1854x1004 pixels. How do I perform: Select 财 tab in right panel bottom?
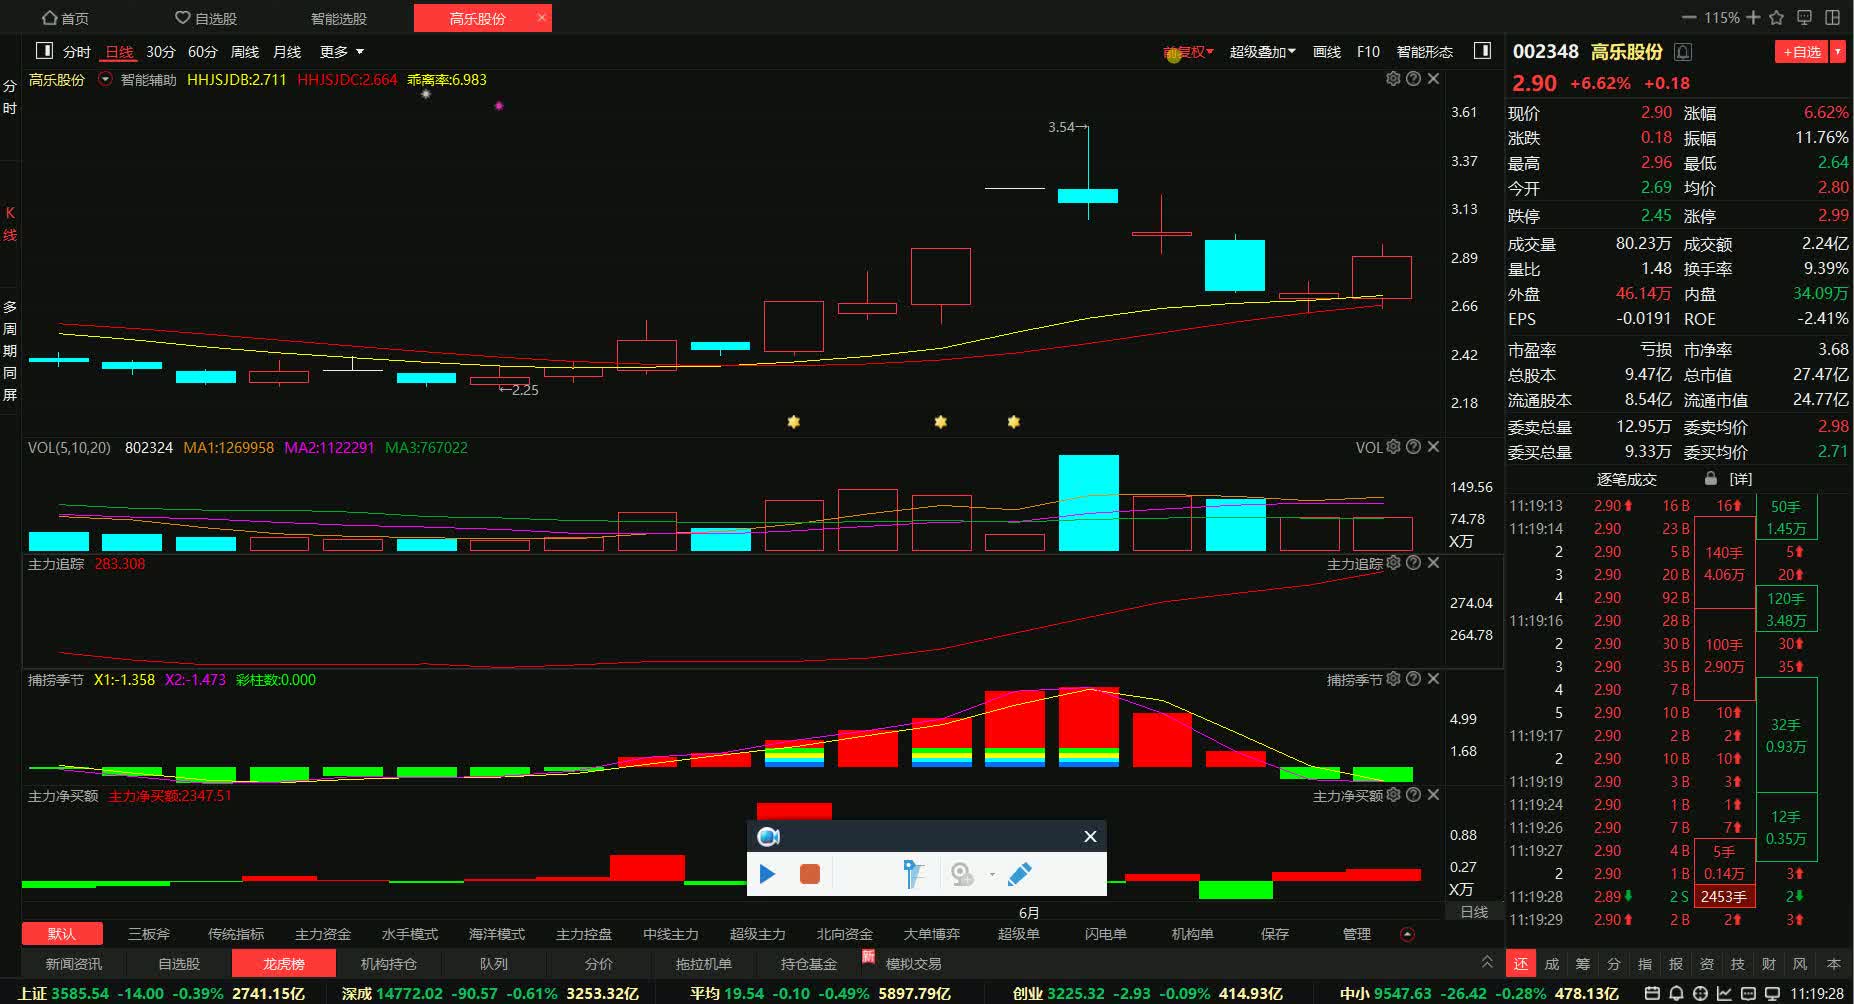pyautogui.click(x=1769, y=964)
